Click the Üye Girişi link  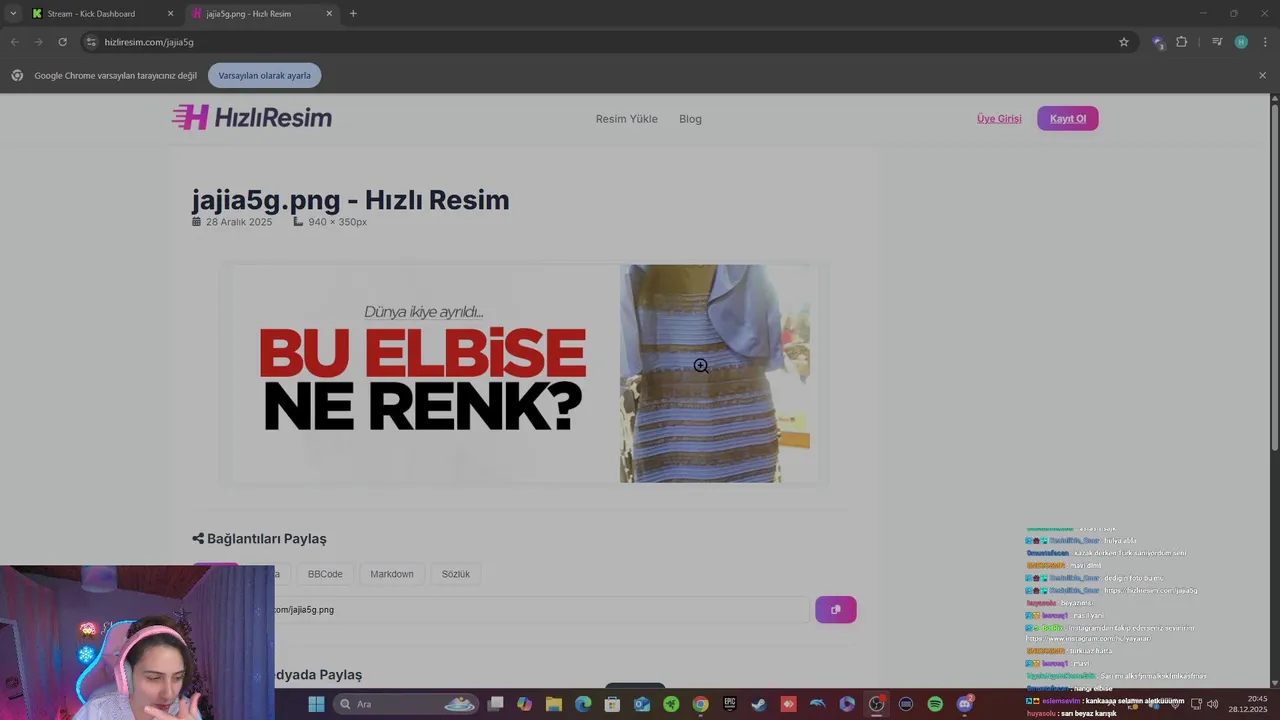999,119
